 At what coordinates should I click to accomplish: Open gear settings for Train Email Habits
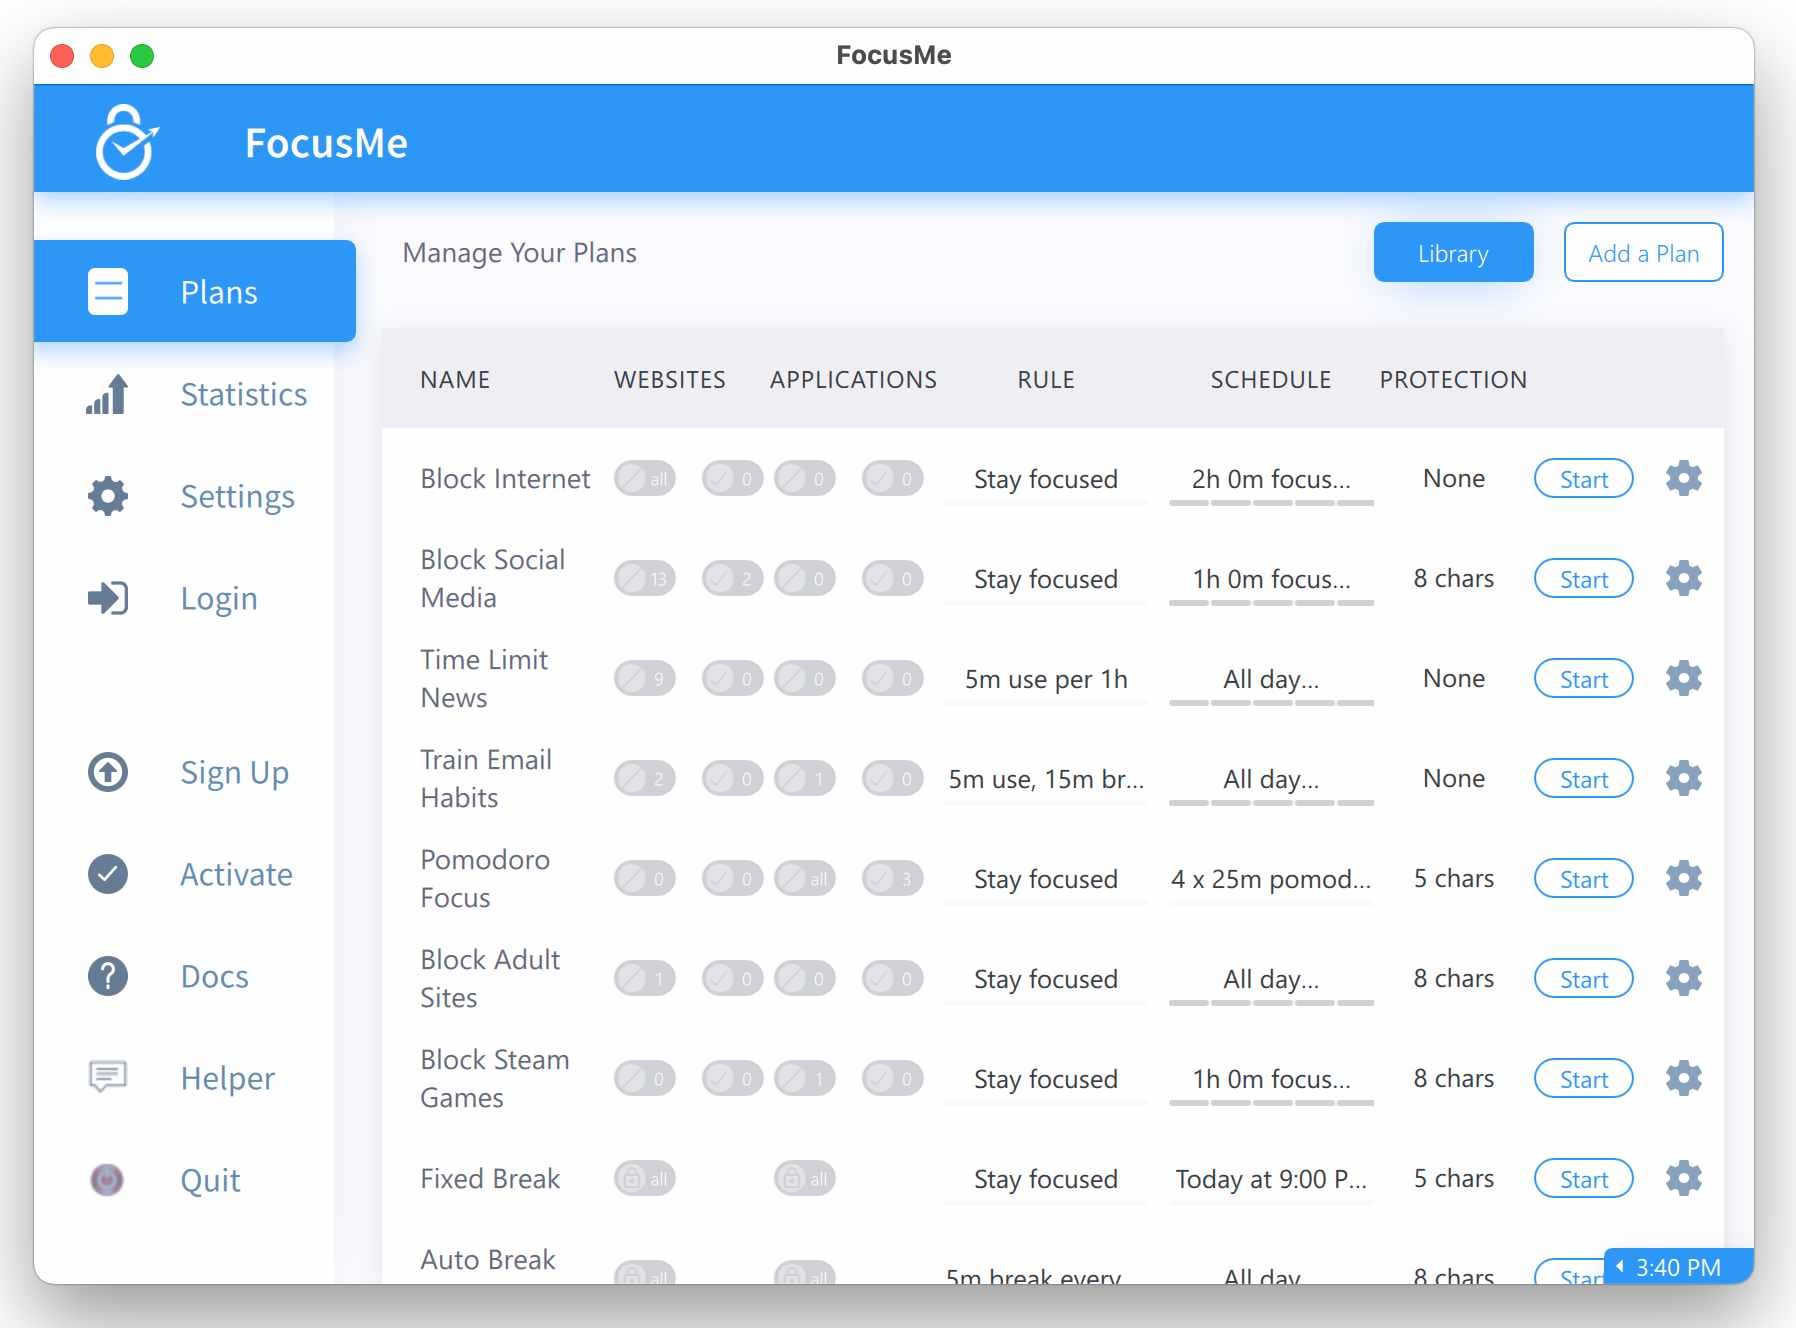click(1684, 778)
